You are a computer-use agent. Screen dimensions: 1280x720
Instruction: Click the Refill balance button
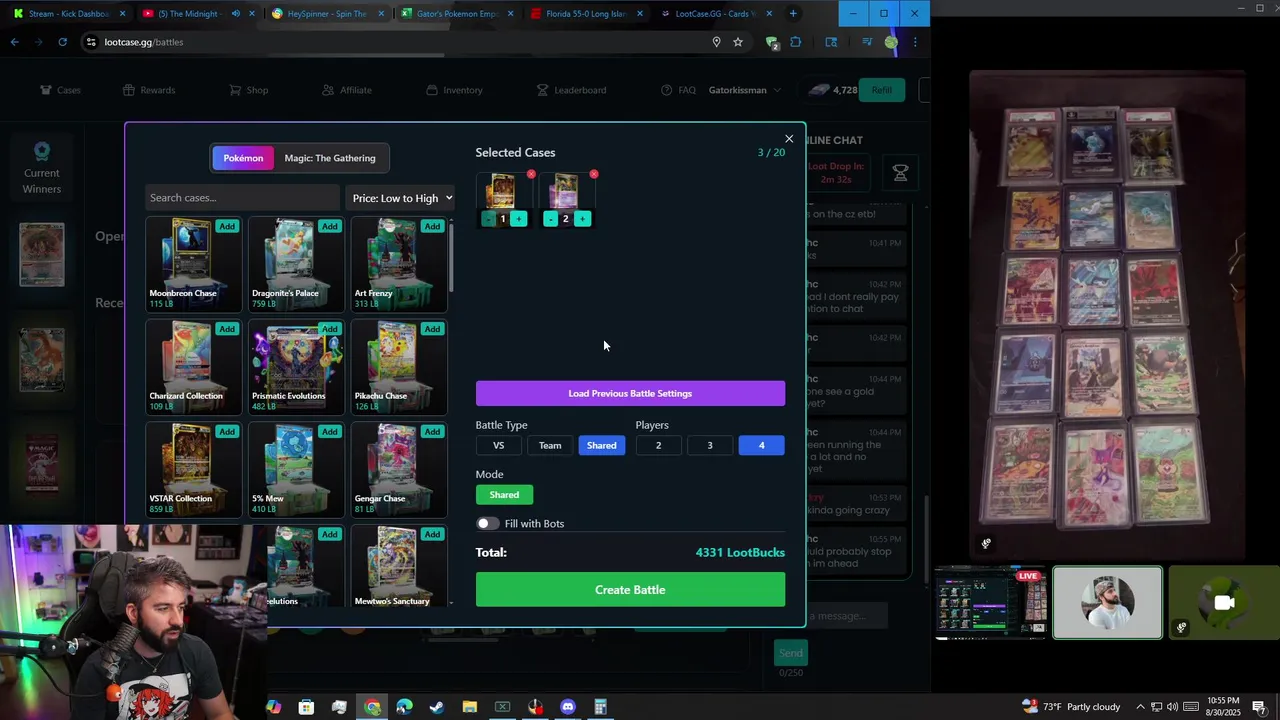coord(881,90)
